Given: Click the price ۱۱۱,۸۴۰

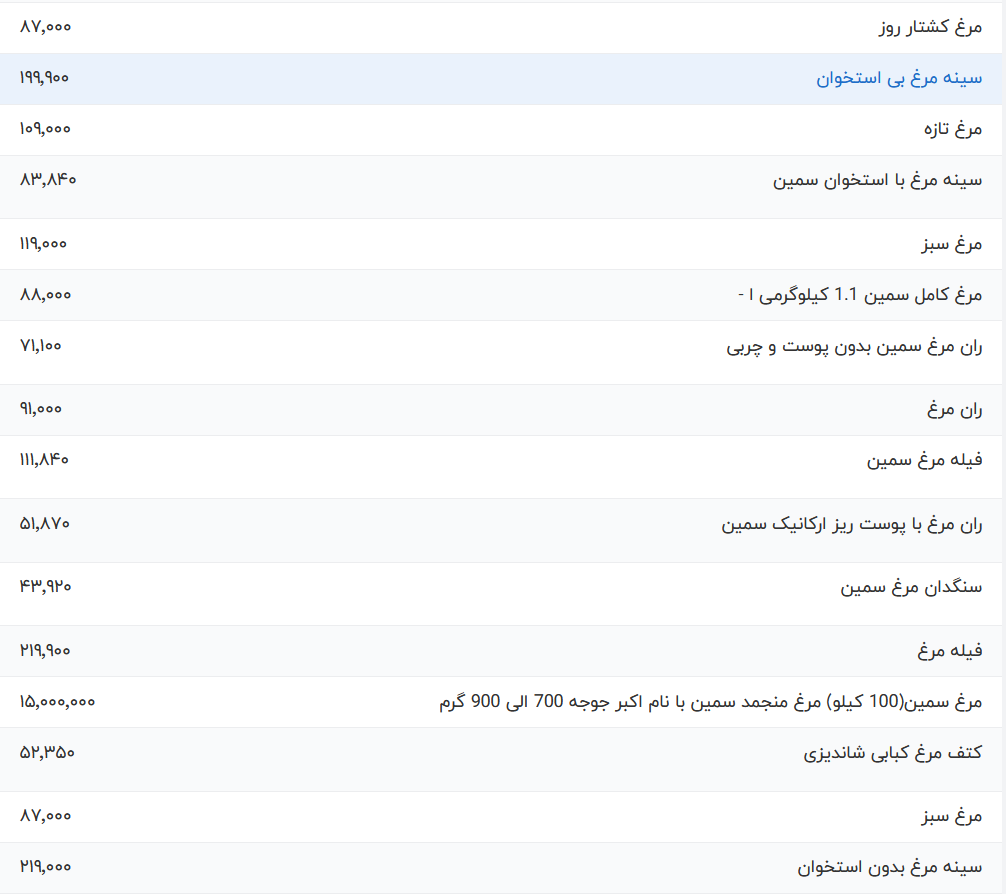Looking at the screenshot, I should pos(44,459).
